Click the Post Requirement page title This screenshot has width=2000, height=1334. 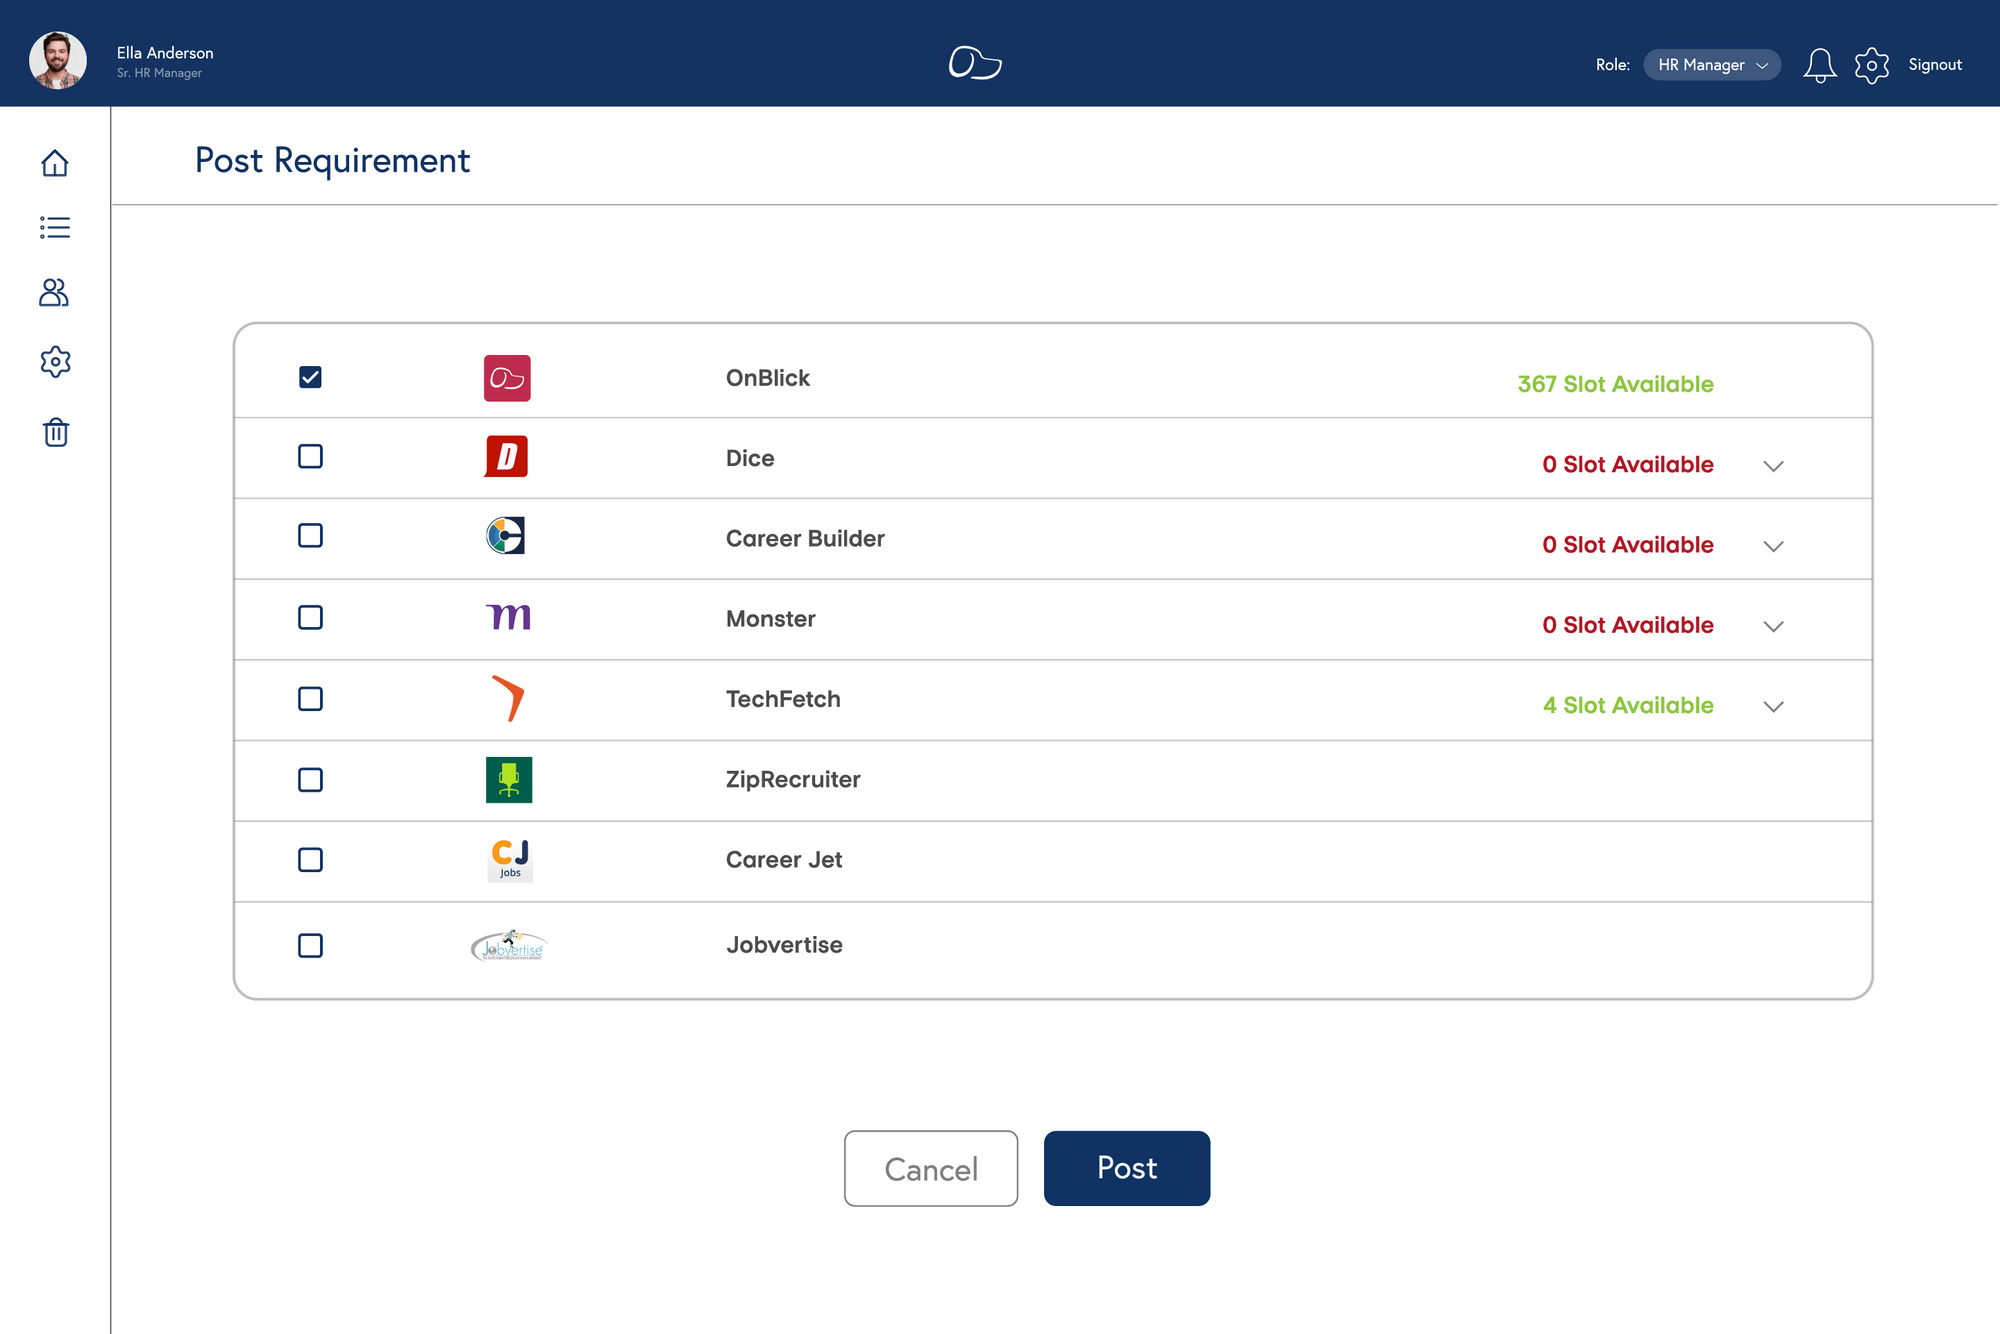click(333, 160)
